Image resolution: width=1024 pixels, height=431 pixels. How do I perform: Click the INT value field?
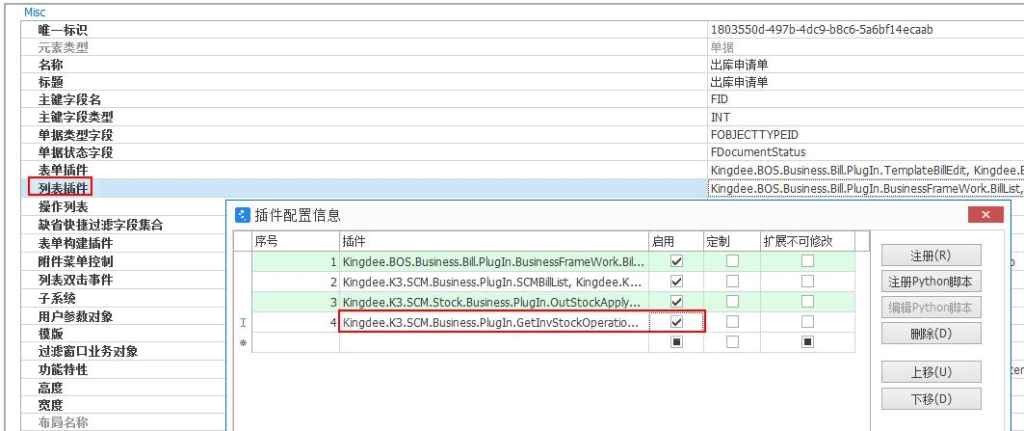[x=864, y=118]
